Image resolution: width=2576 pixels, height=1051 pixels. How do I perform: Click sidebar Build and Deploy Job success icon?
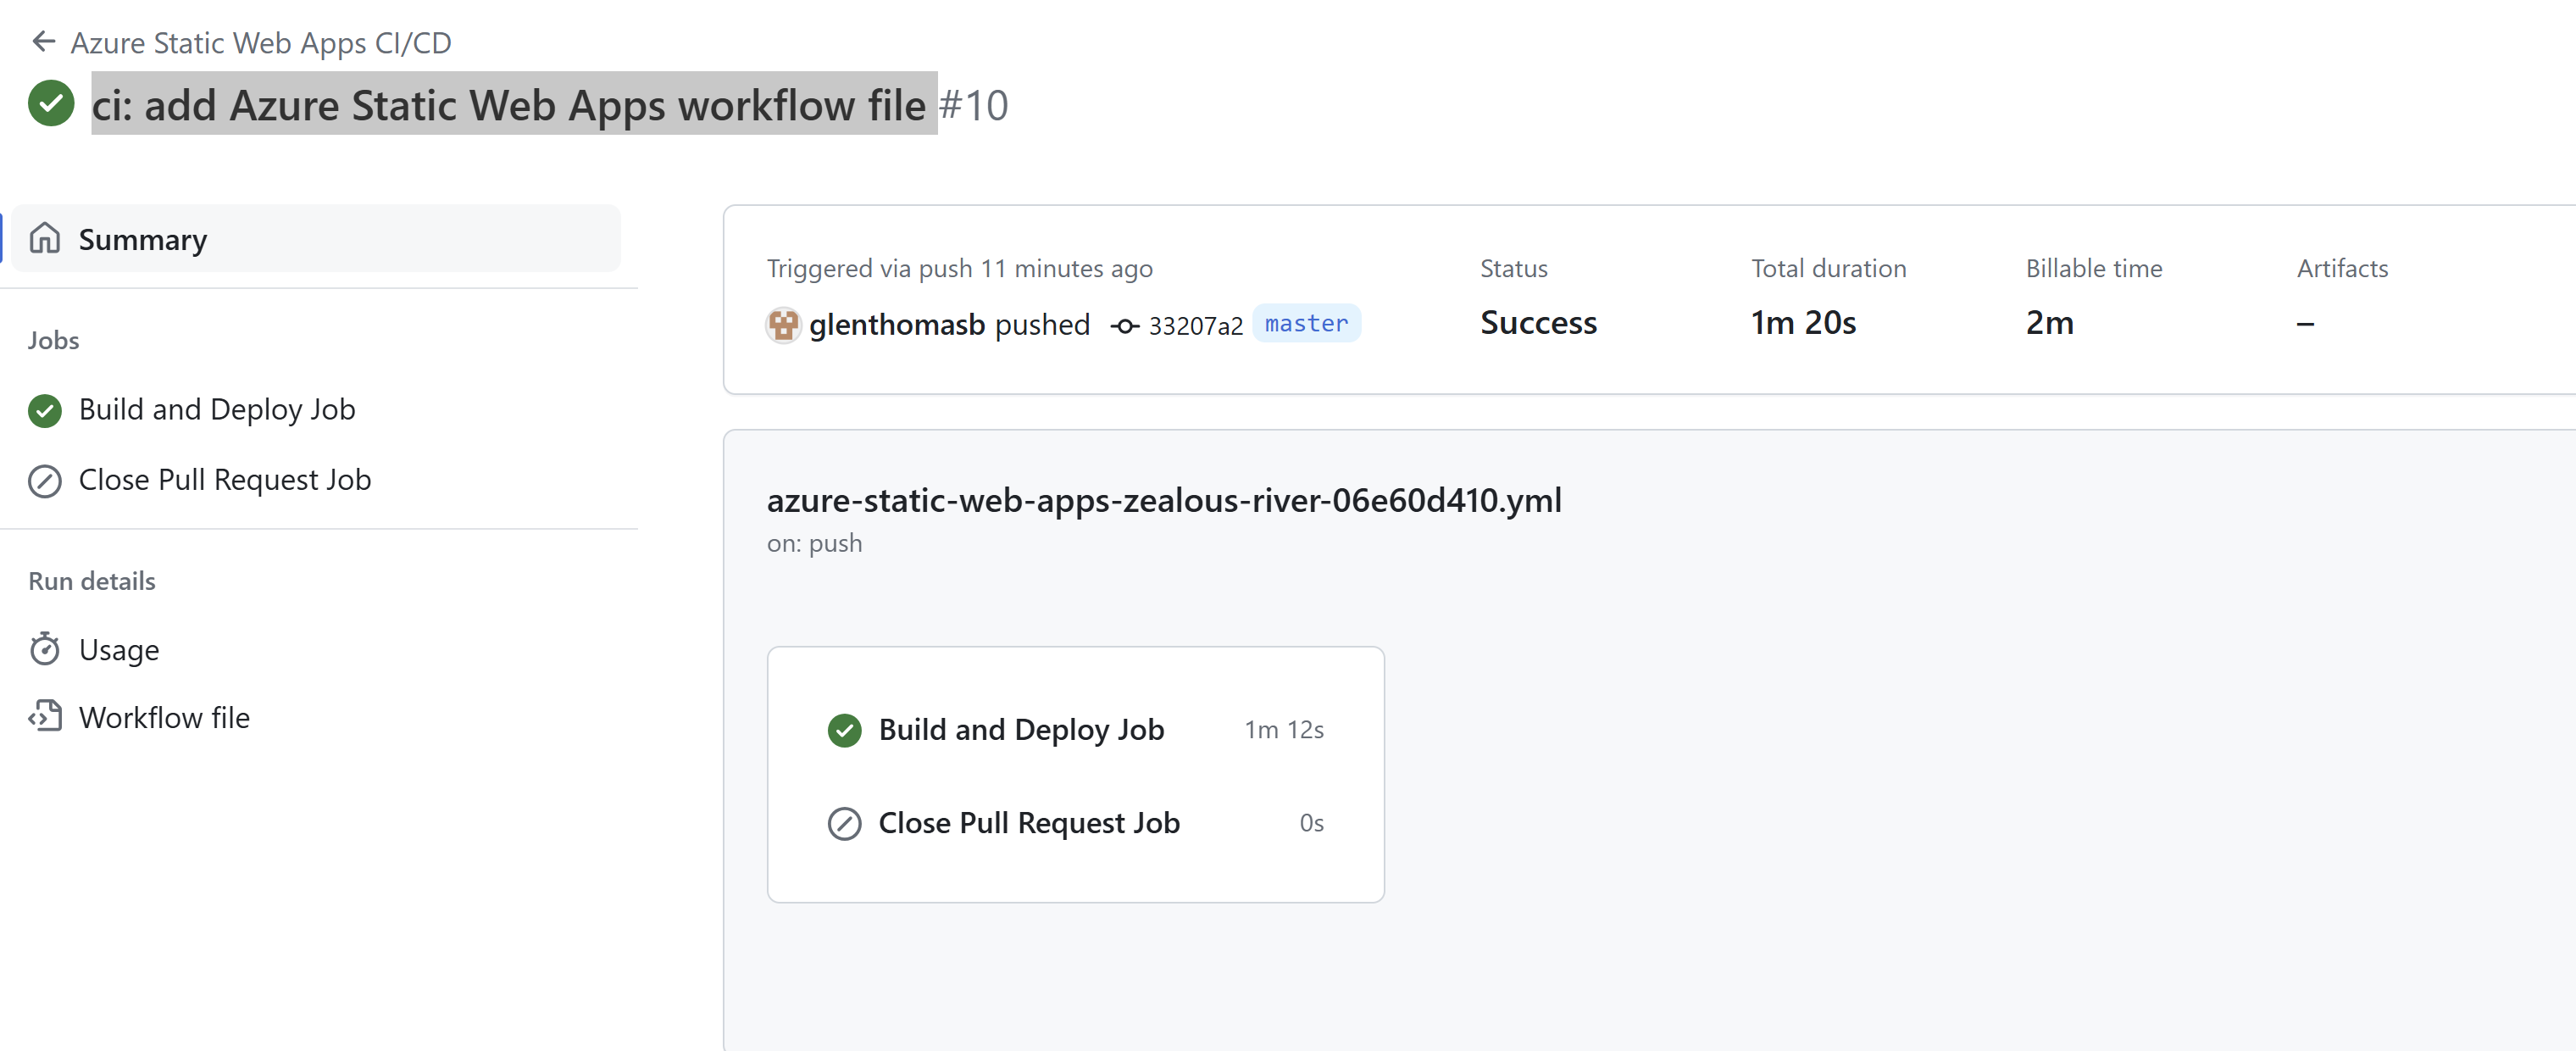(x=45, y=410)
